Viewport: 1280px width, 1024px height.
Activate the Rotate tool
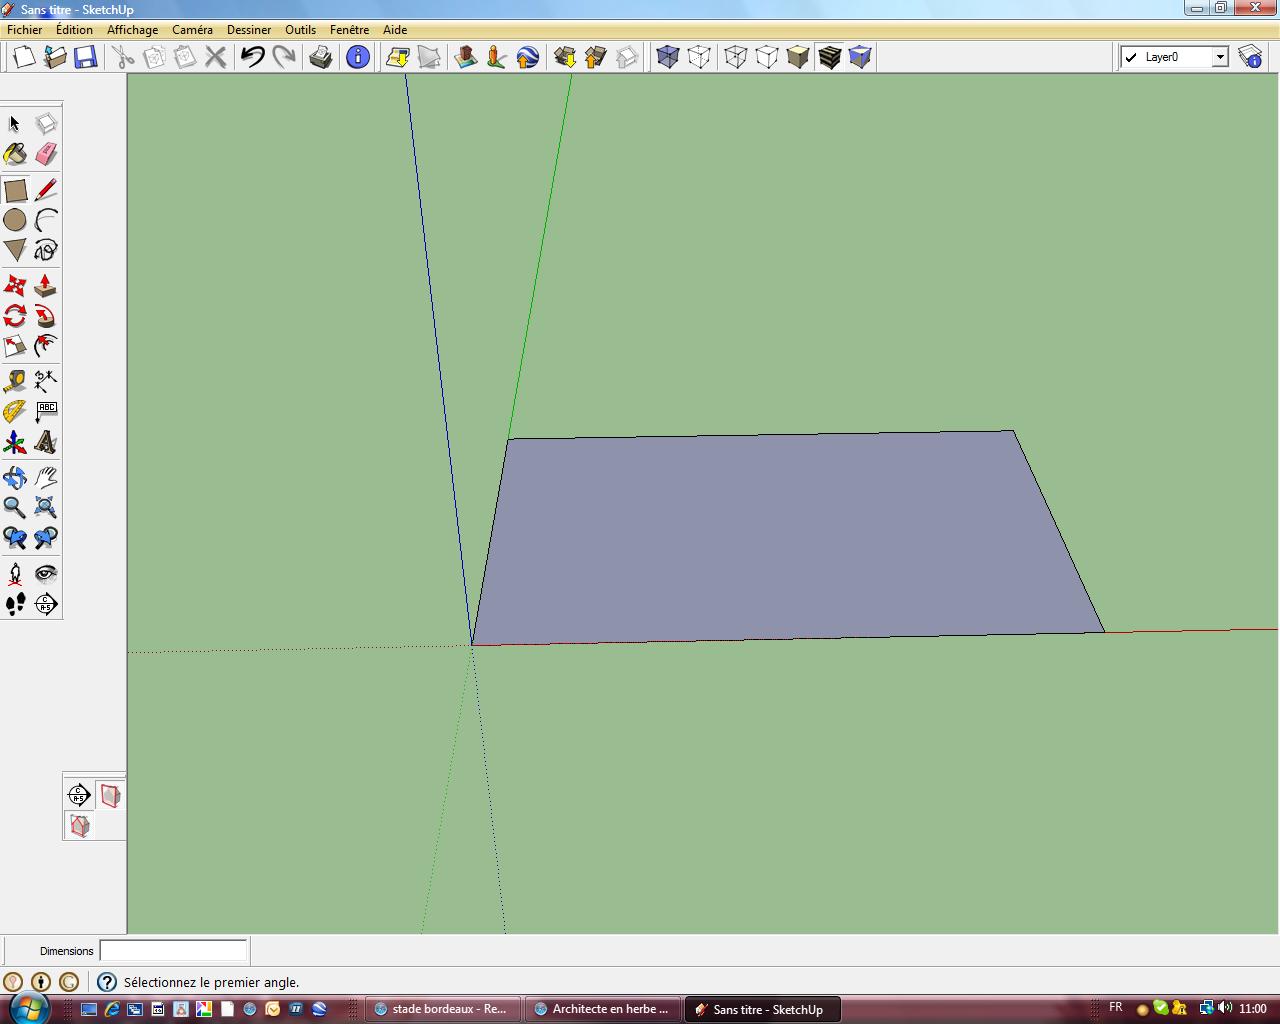tap(15, 316)
